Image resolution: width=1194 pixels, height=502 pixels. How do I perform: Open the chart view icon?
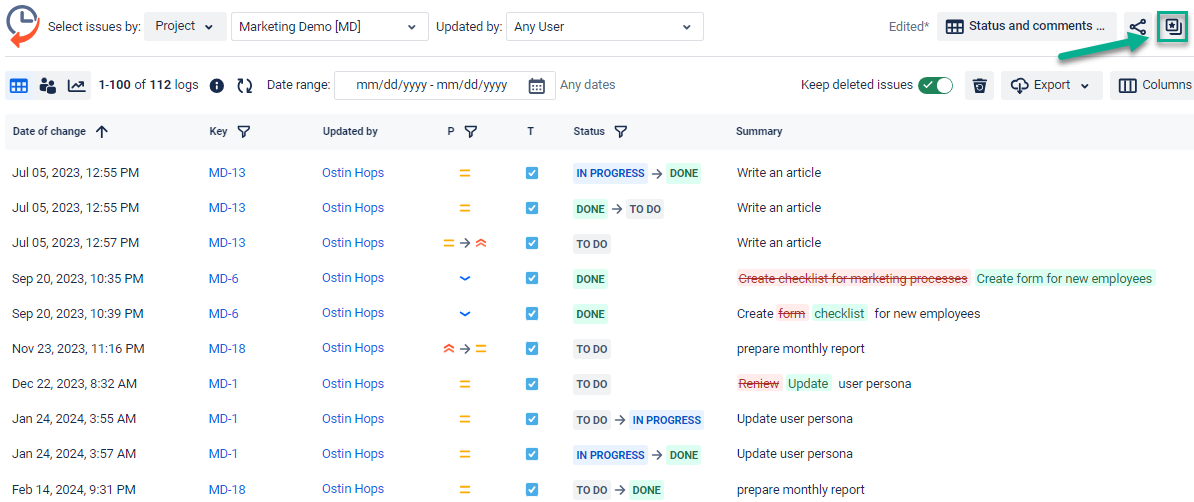76,86
